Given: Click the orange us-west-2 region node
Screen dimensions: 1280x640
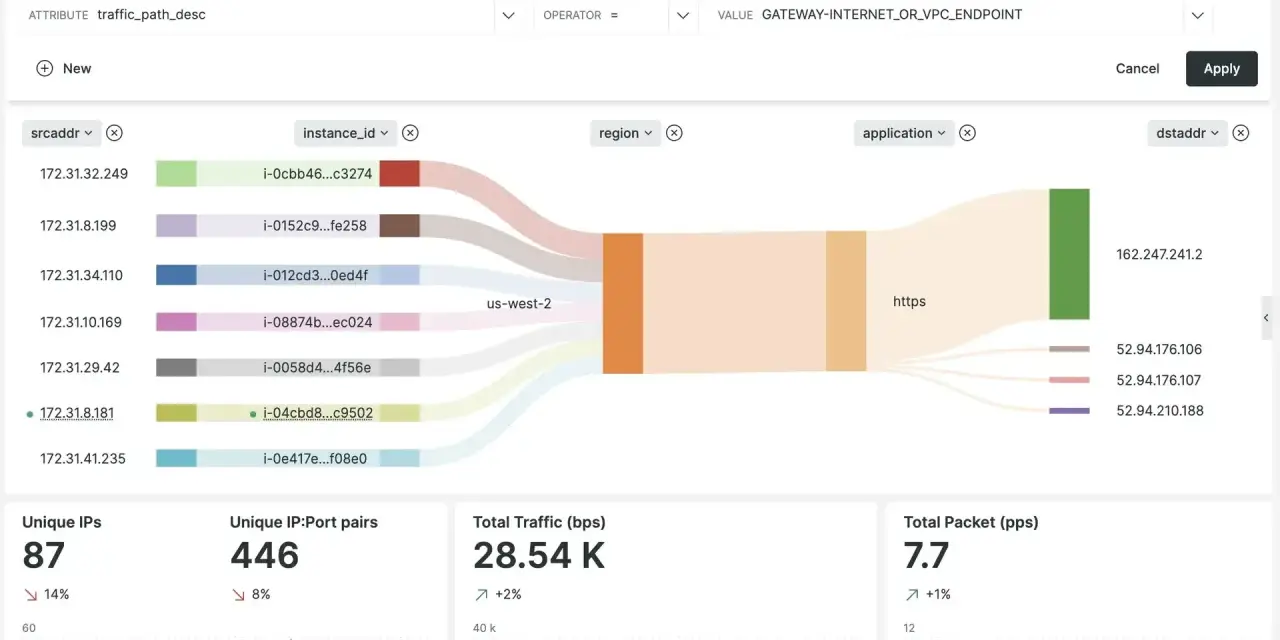Looking at the screenshot, I should tap(623, 303).
